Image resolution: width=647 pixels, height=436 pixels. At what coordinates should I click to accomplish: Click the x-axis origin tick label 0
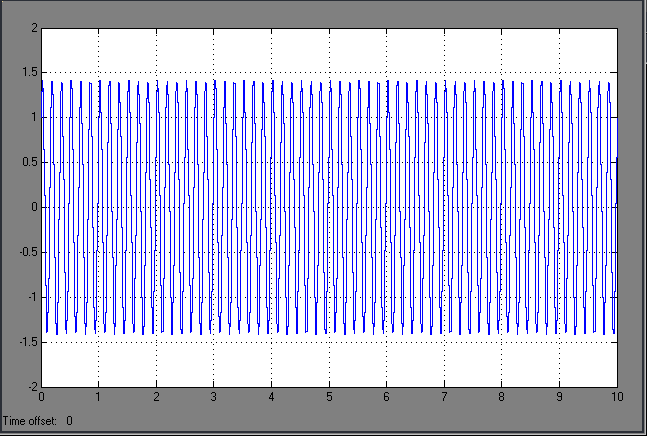coord(41,397)
